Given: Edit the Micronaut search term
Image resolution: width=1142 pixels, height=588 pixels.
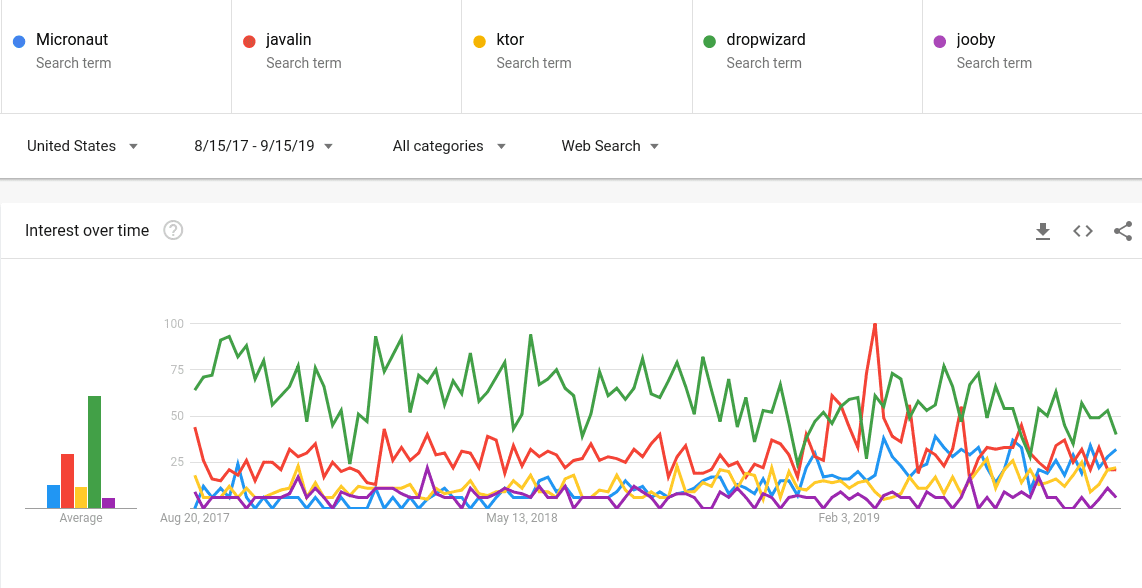Looking at the screenshot, I should click(x=72, y=40).
